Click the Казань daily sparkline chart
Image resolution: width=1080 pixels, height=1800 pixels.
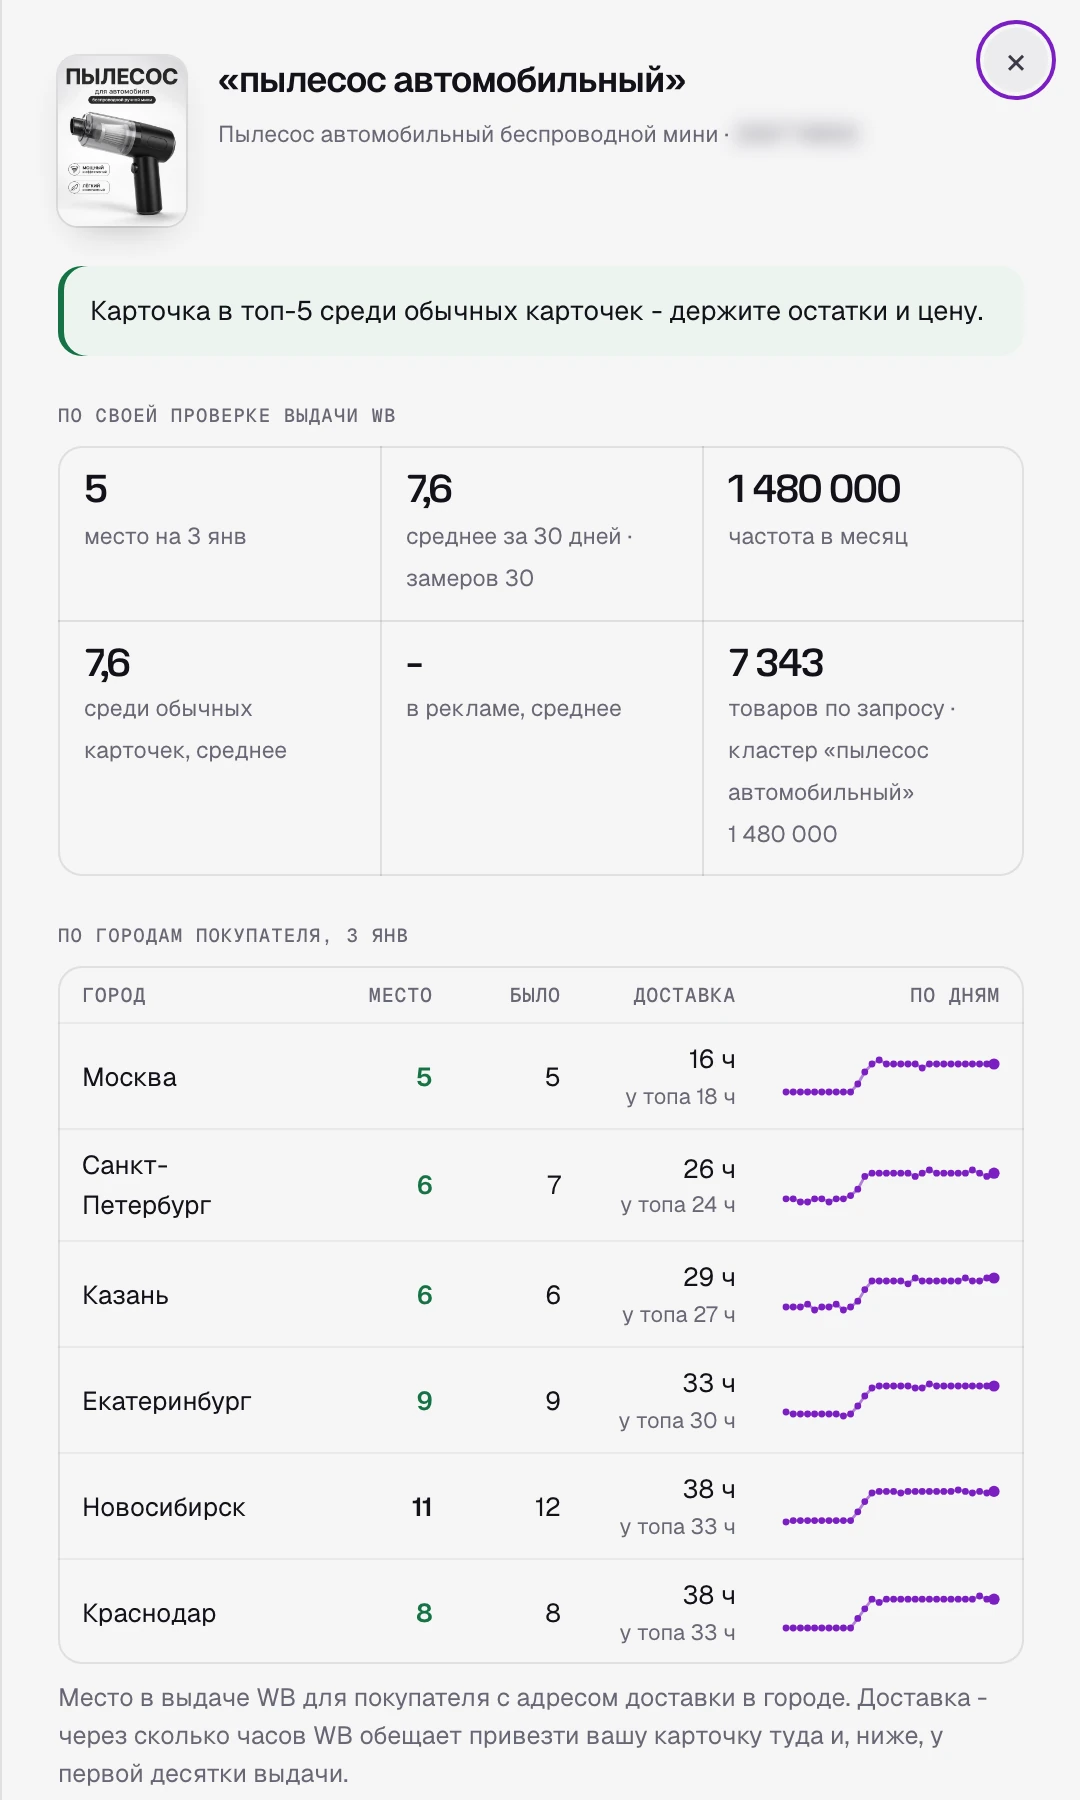coord(891,1295)
